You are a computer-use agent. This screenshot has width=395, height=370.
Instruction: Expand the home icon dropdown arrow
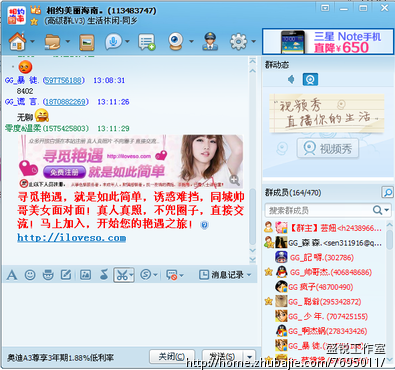point(32,42)
